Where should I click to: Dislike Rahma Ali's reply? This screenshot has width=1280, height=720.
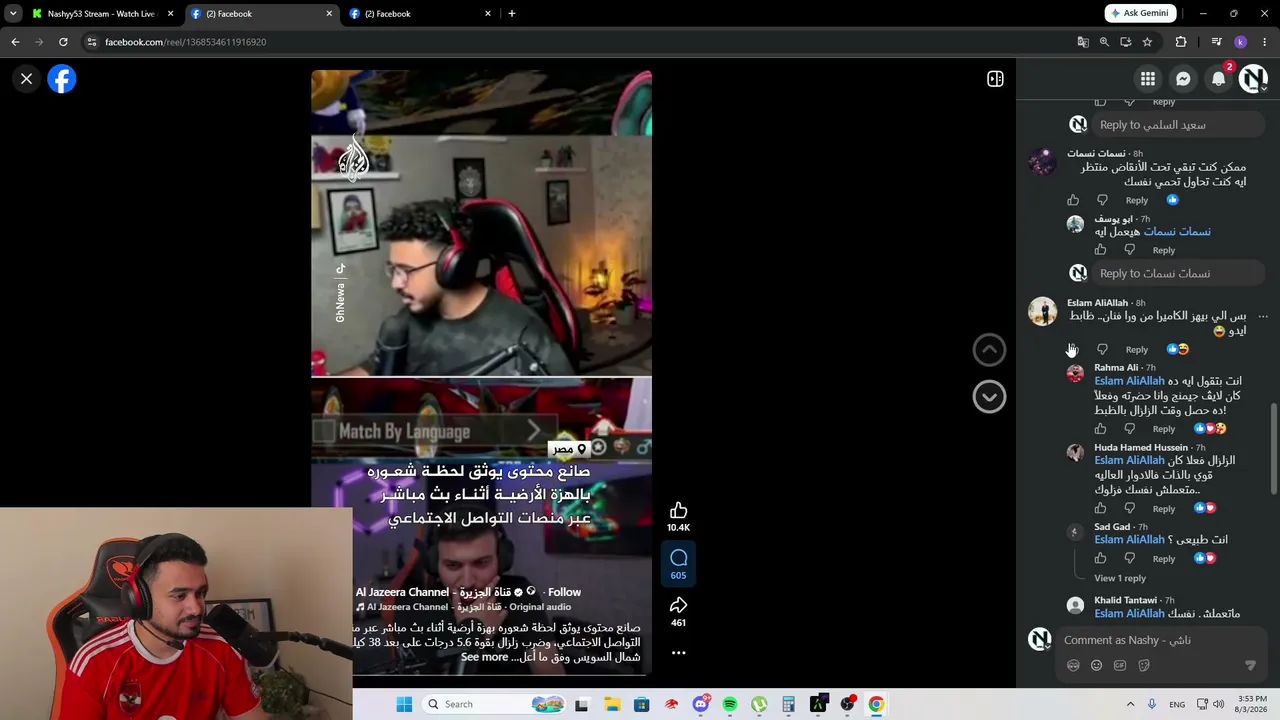(x=1129, y=429)
